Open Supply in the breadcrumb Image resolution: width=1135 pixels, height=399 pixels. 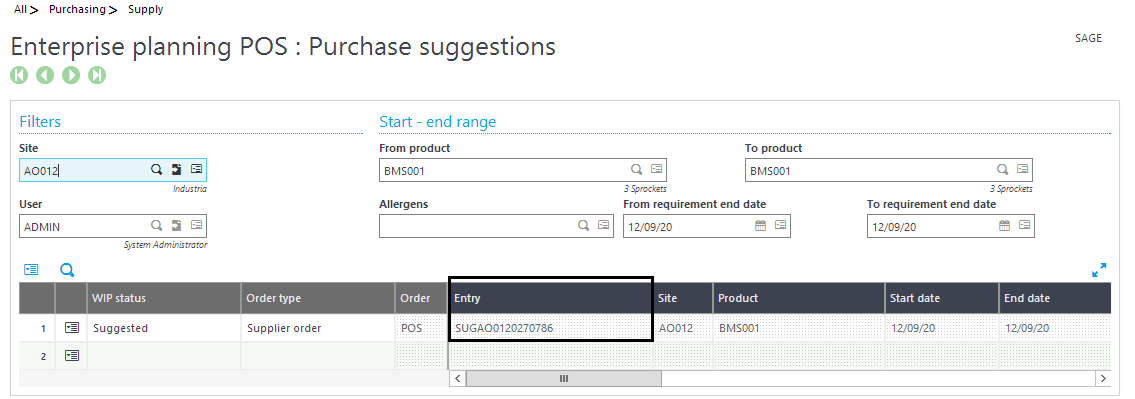[x=145, y=9]
